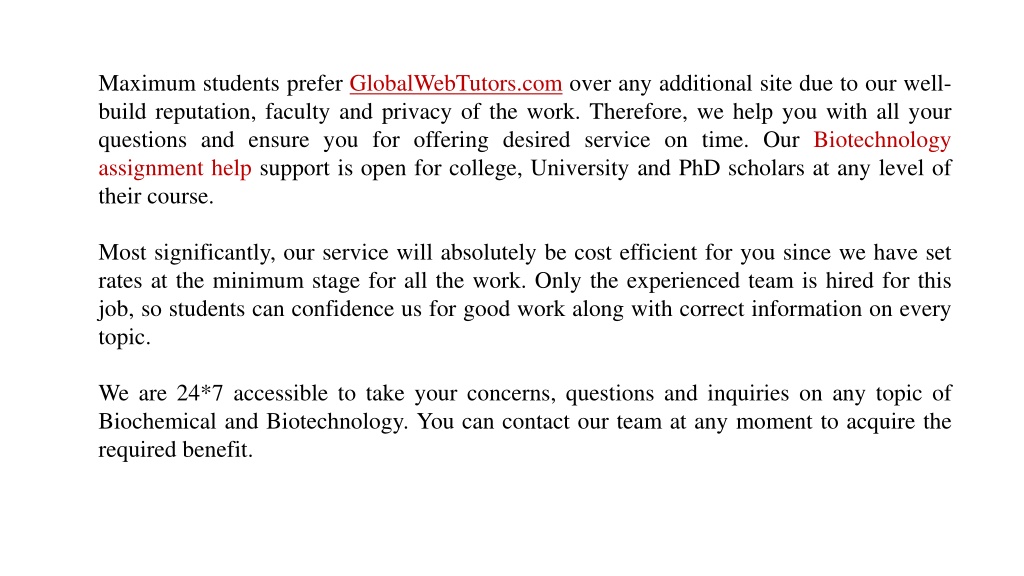Click the word "Biochemical" in last paragraph
1024x576 pixels.
point(157,421)
